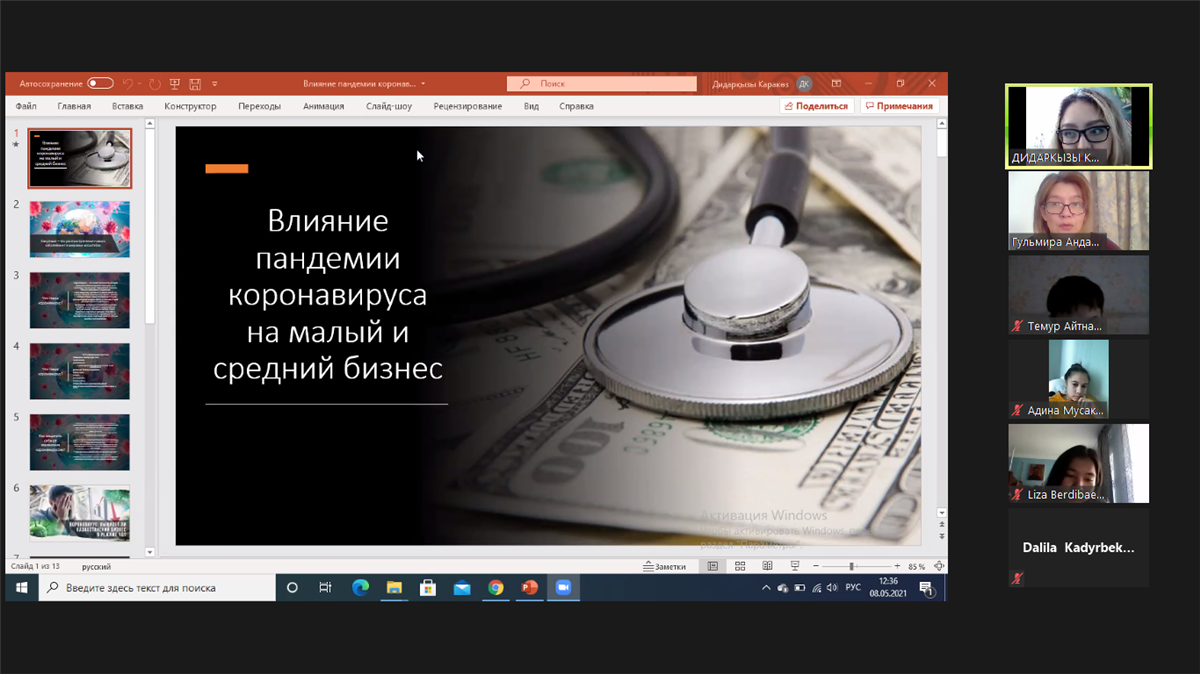Image resolution: width=1200 pixels, height=674 pixels.
Task: Click the Поделиться button
Action: [x=816, y=106]
